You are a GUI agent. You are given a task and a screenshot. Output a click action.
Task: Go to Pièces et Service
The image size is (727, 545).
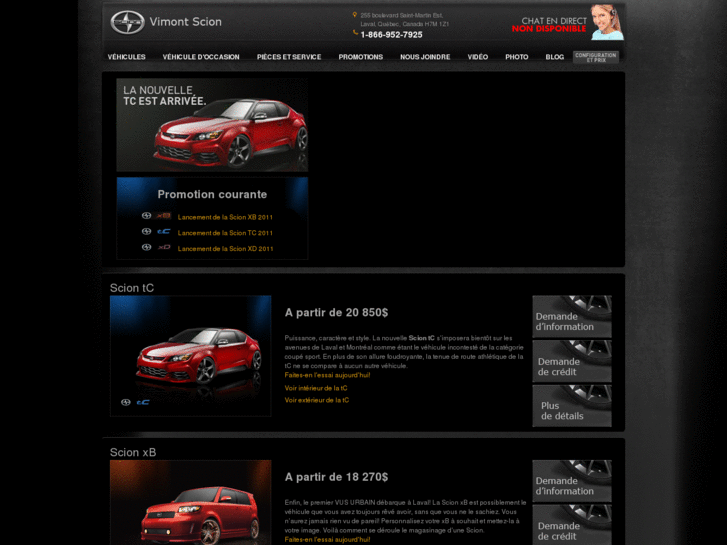[x=289, y=57]
